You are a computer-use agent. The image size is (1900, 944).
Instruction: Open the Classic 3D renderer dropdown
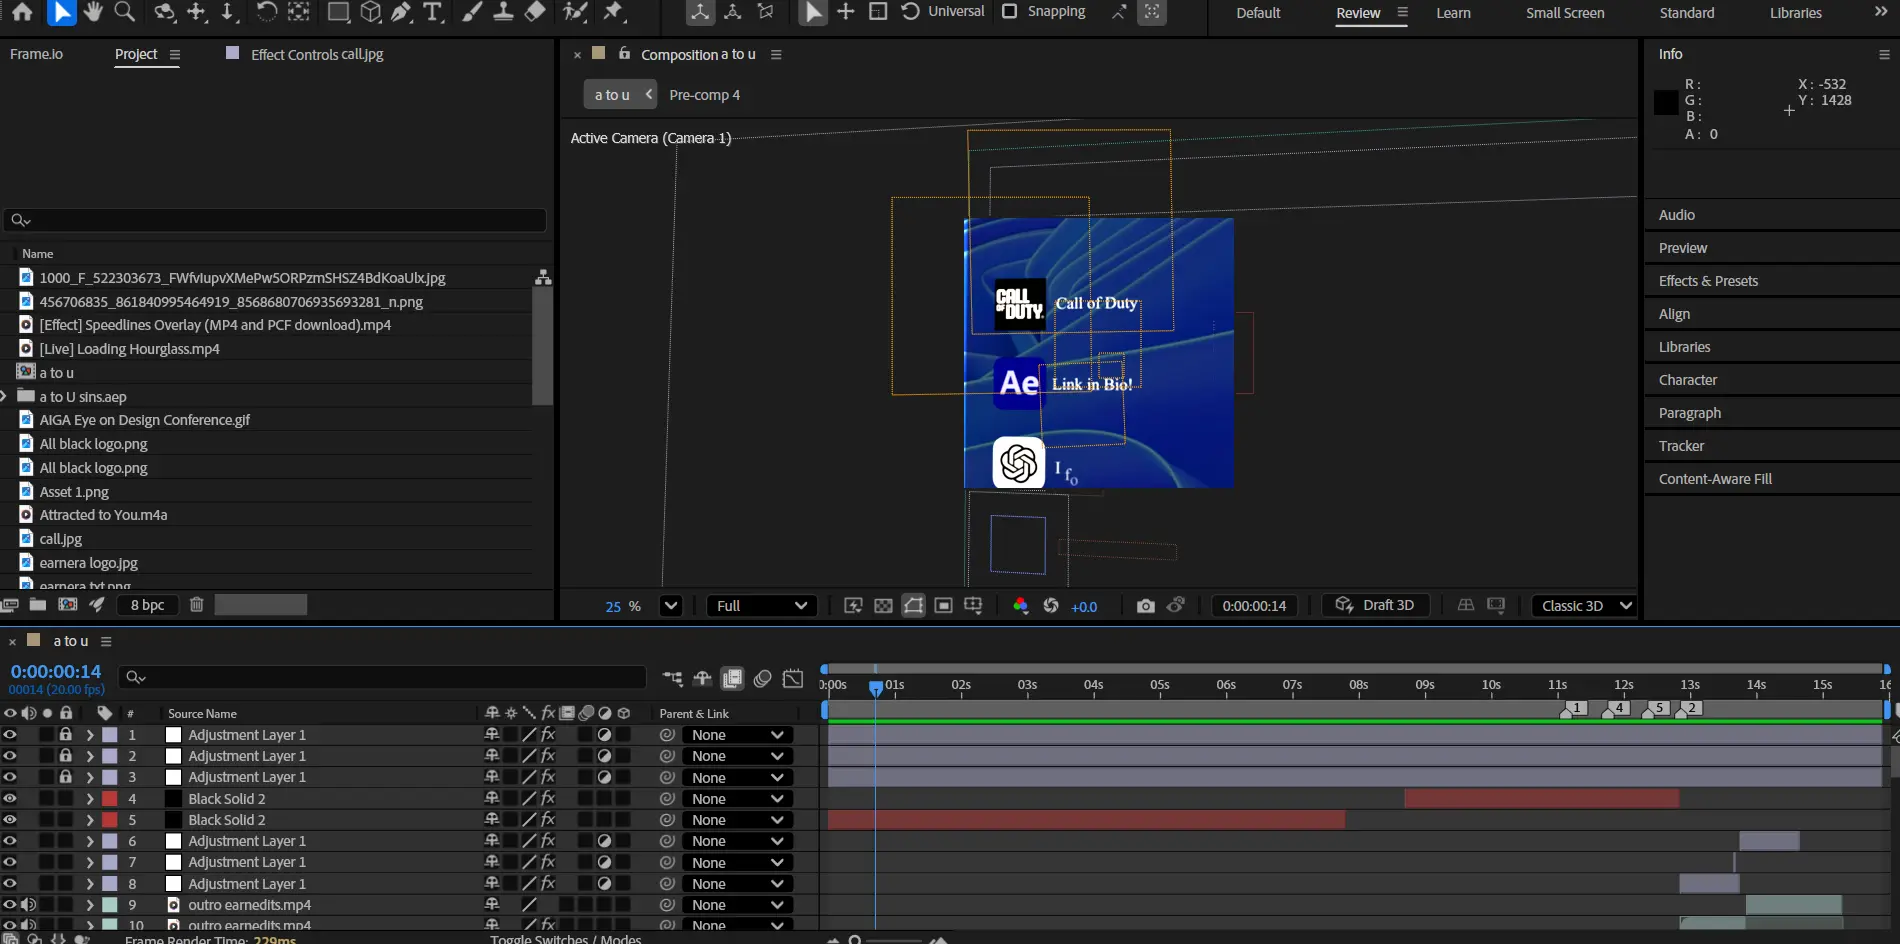tap(1585, 606)
